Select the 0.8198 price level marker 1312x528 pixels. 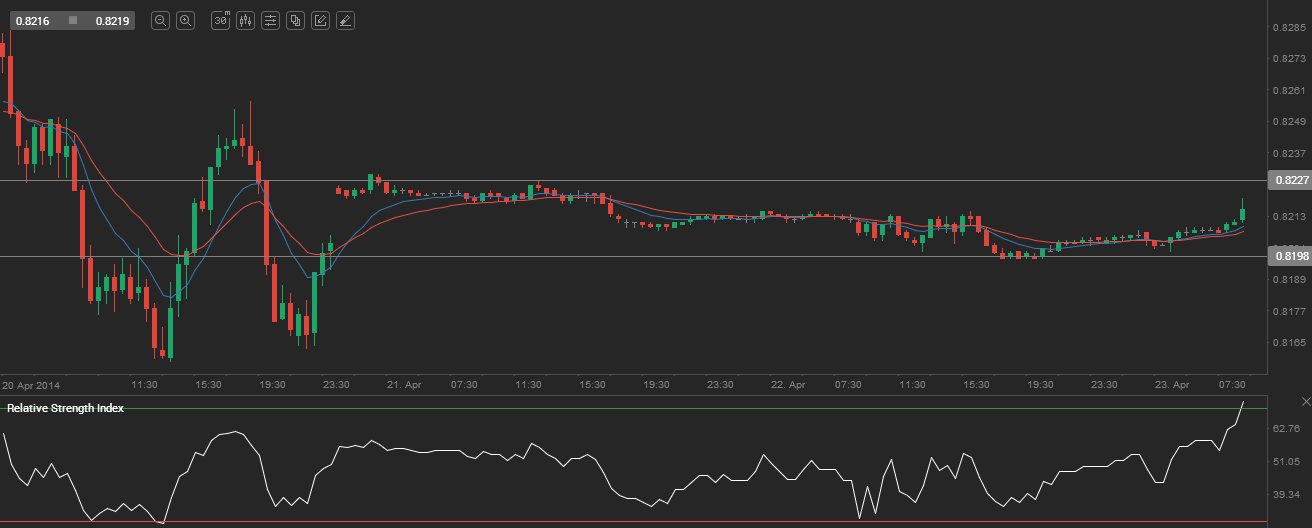[1289, 256]
